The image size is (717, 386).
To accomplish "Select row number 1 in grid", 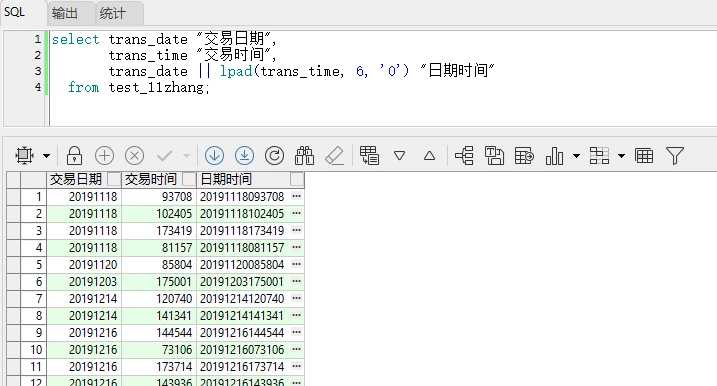I will coord(33,197).
